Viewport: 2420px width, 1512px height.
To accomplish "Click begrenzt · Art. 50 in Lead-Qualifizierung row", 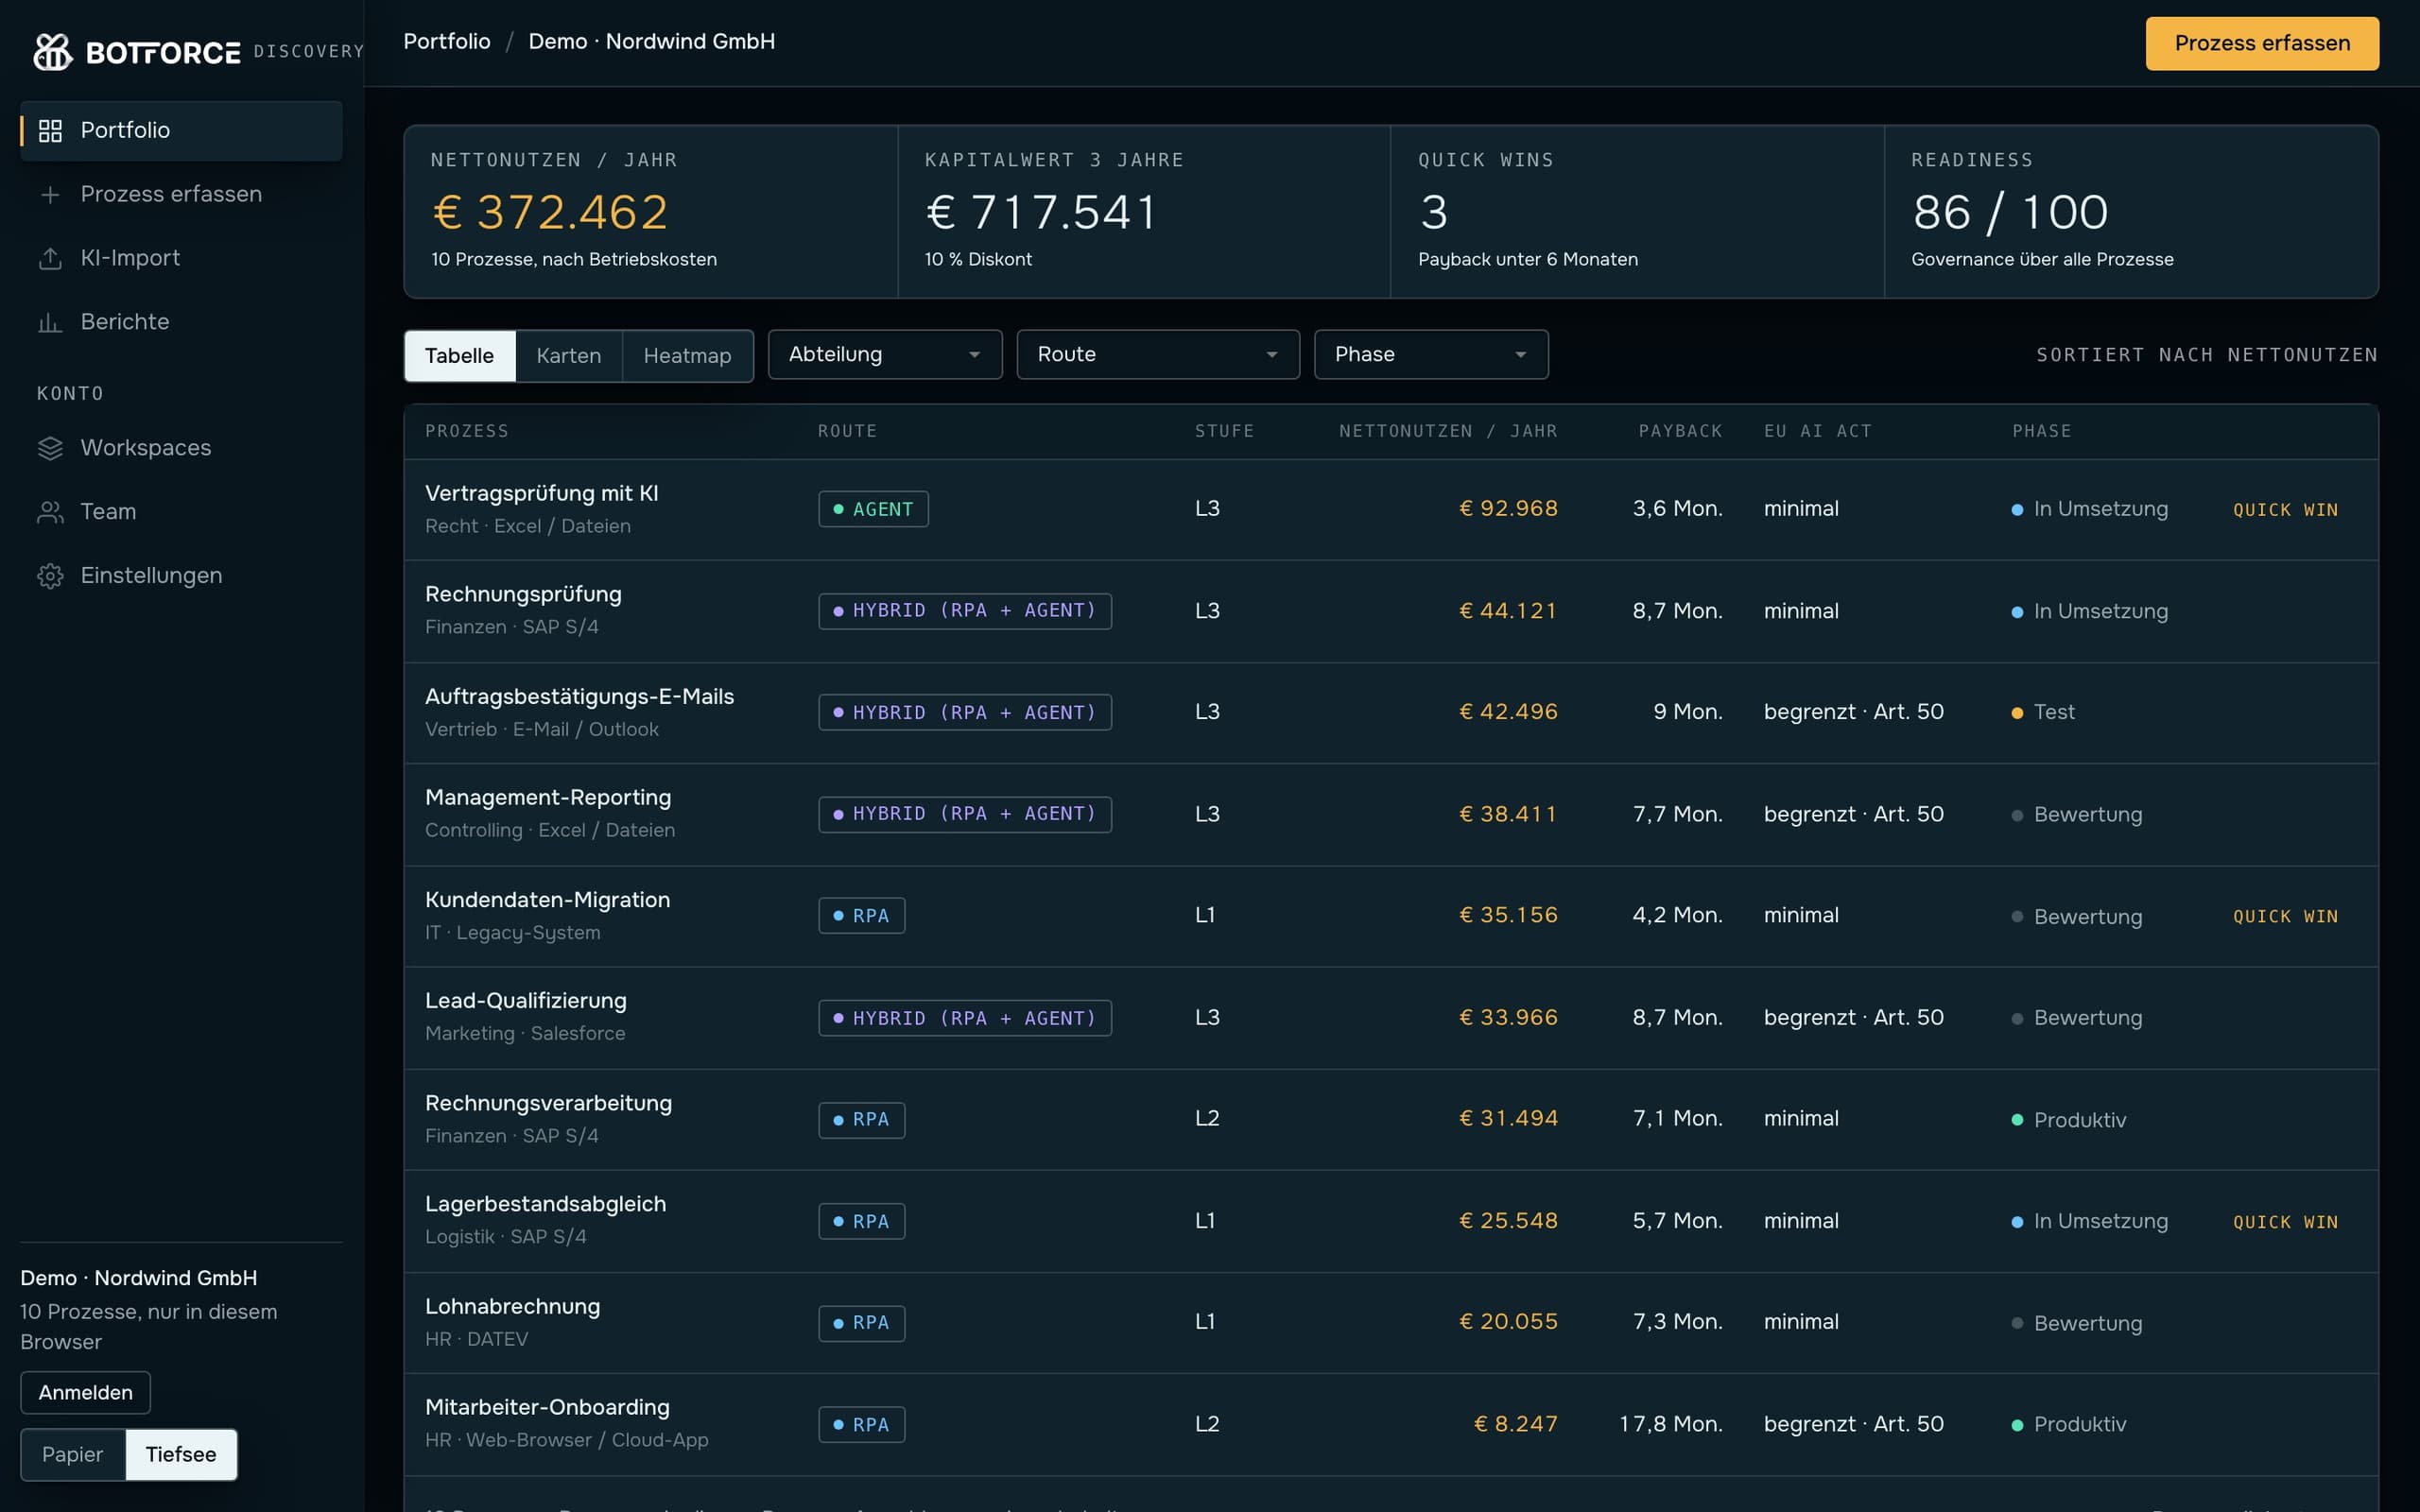I will [1854, 1018].
